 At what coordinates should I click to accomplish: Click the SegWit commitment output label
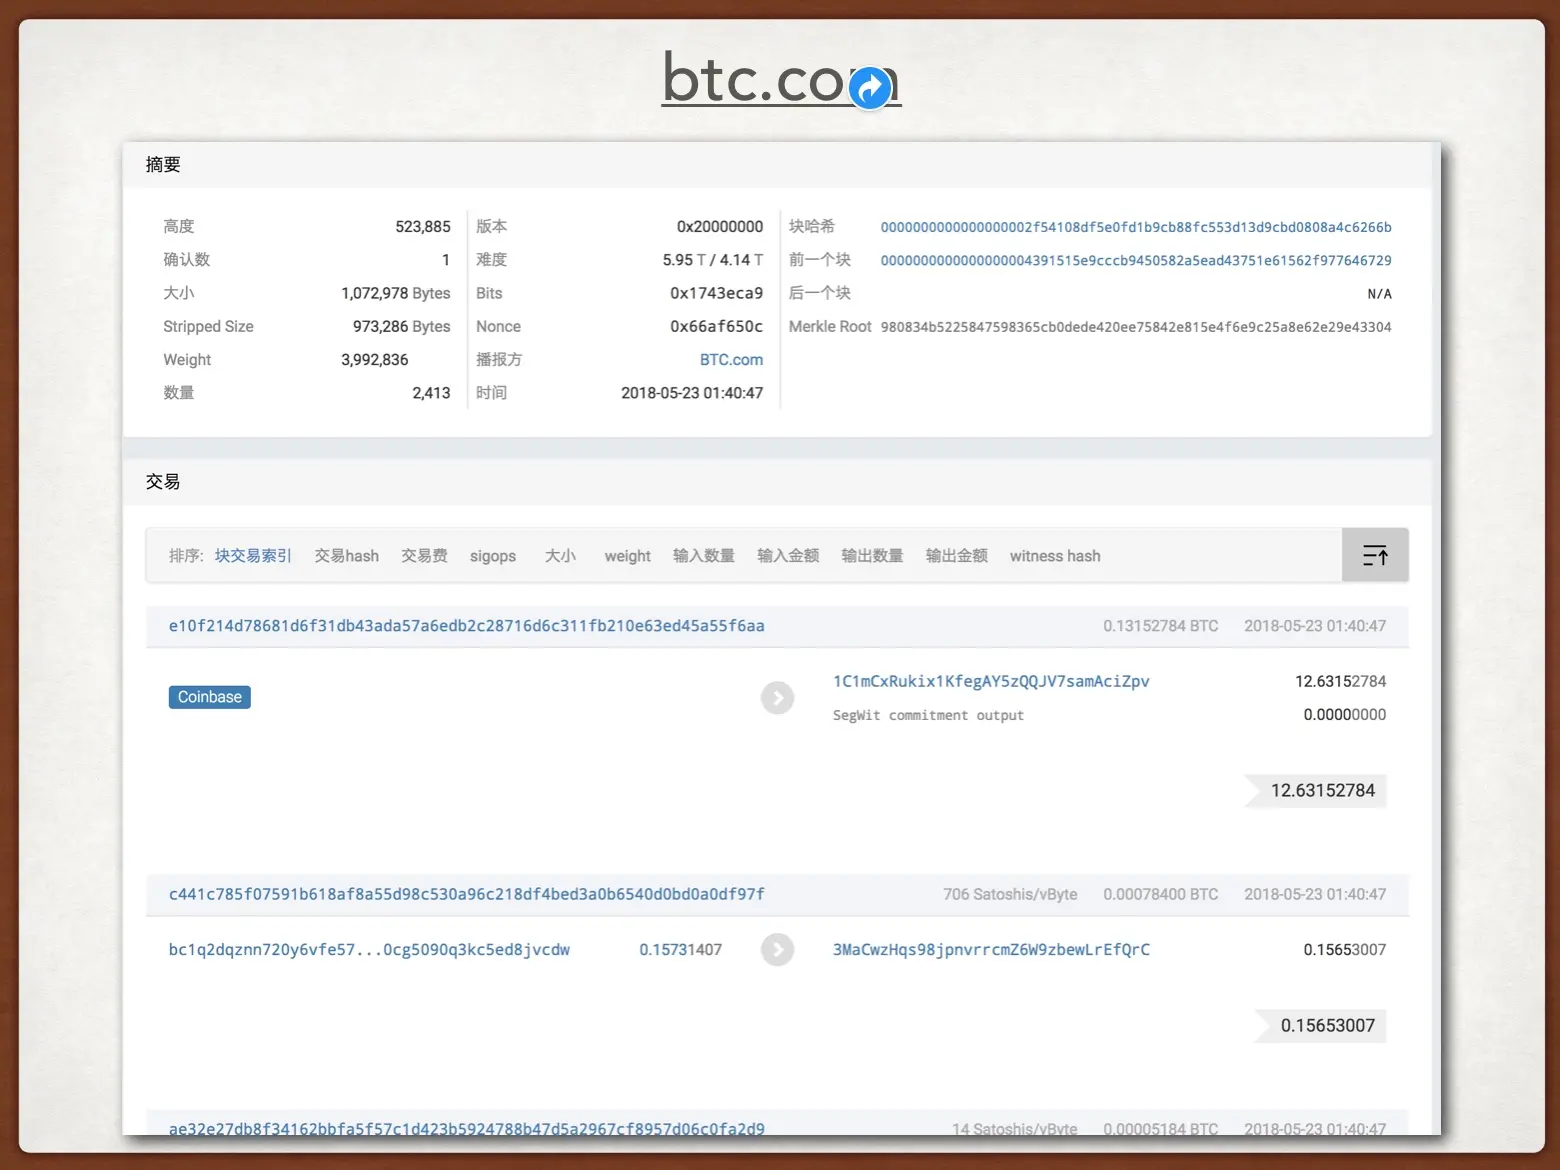[x=928, y=715]
